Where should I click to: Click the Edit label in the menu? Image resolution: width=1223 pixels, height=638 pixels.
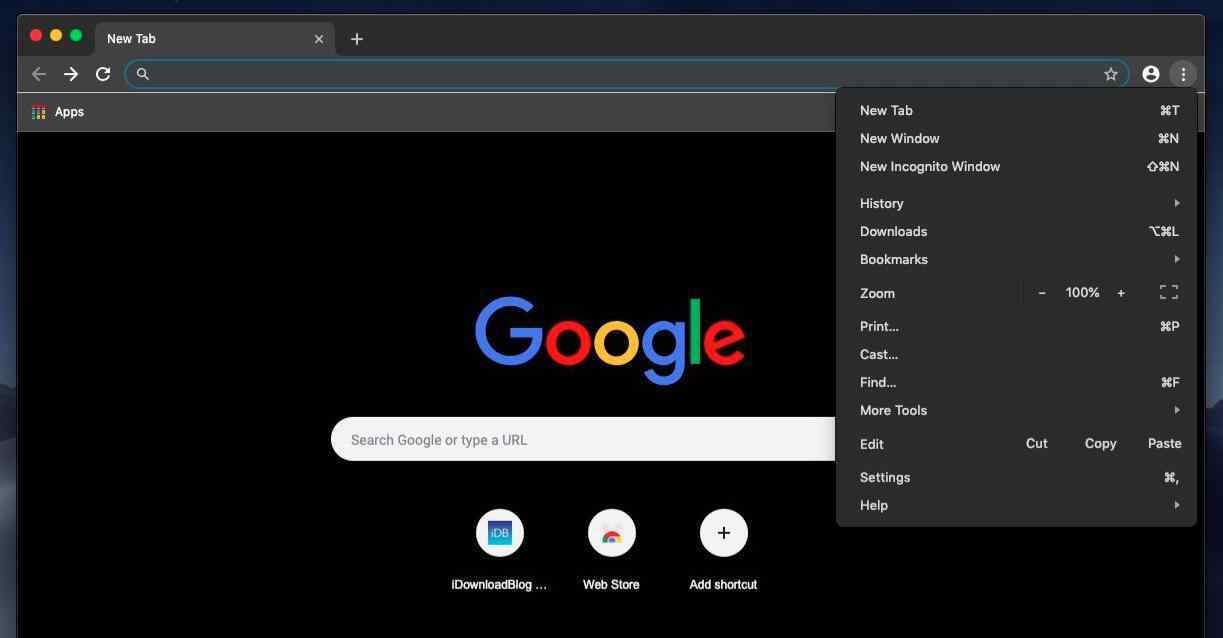[x=871, y=444]
